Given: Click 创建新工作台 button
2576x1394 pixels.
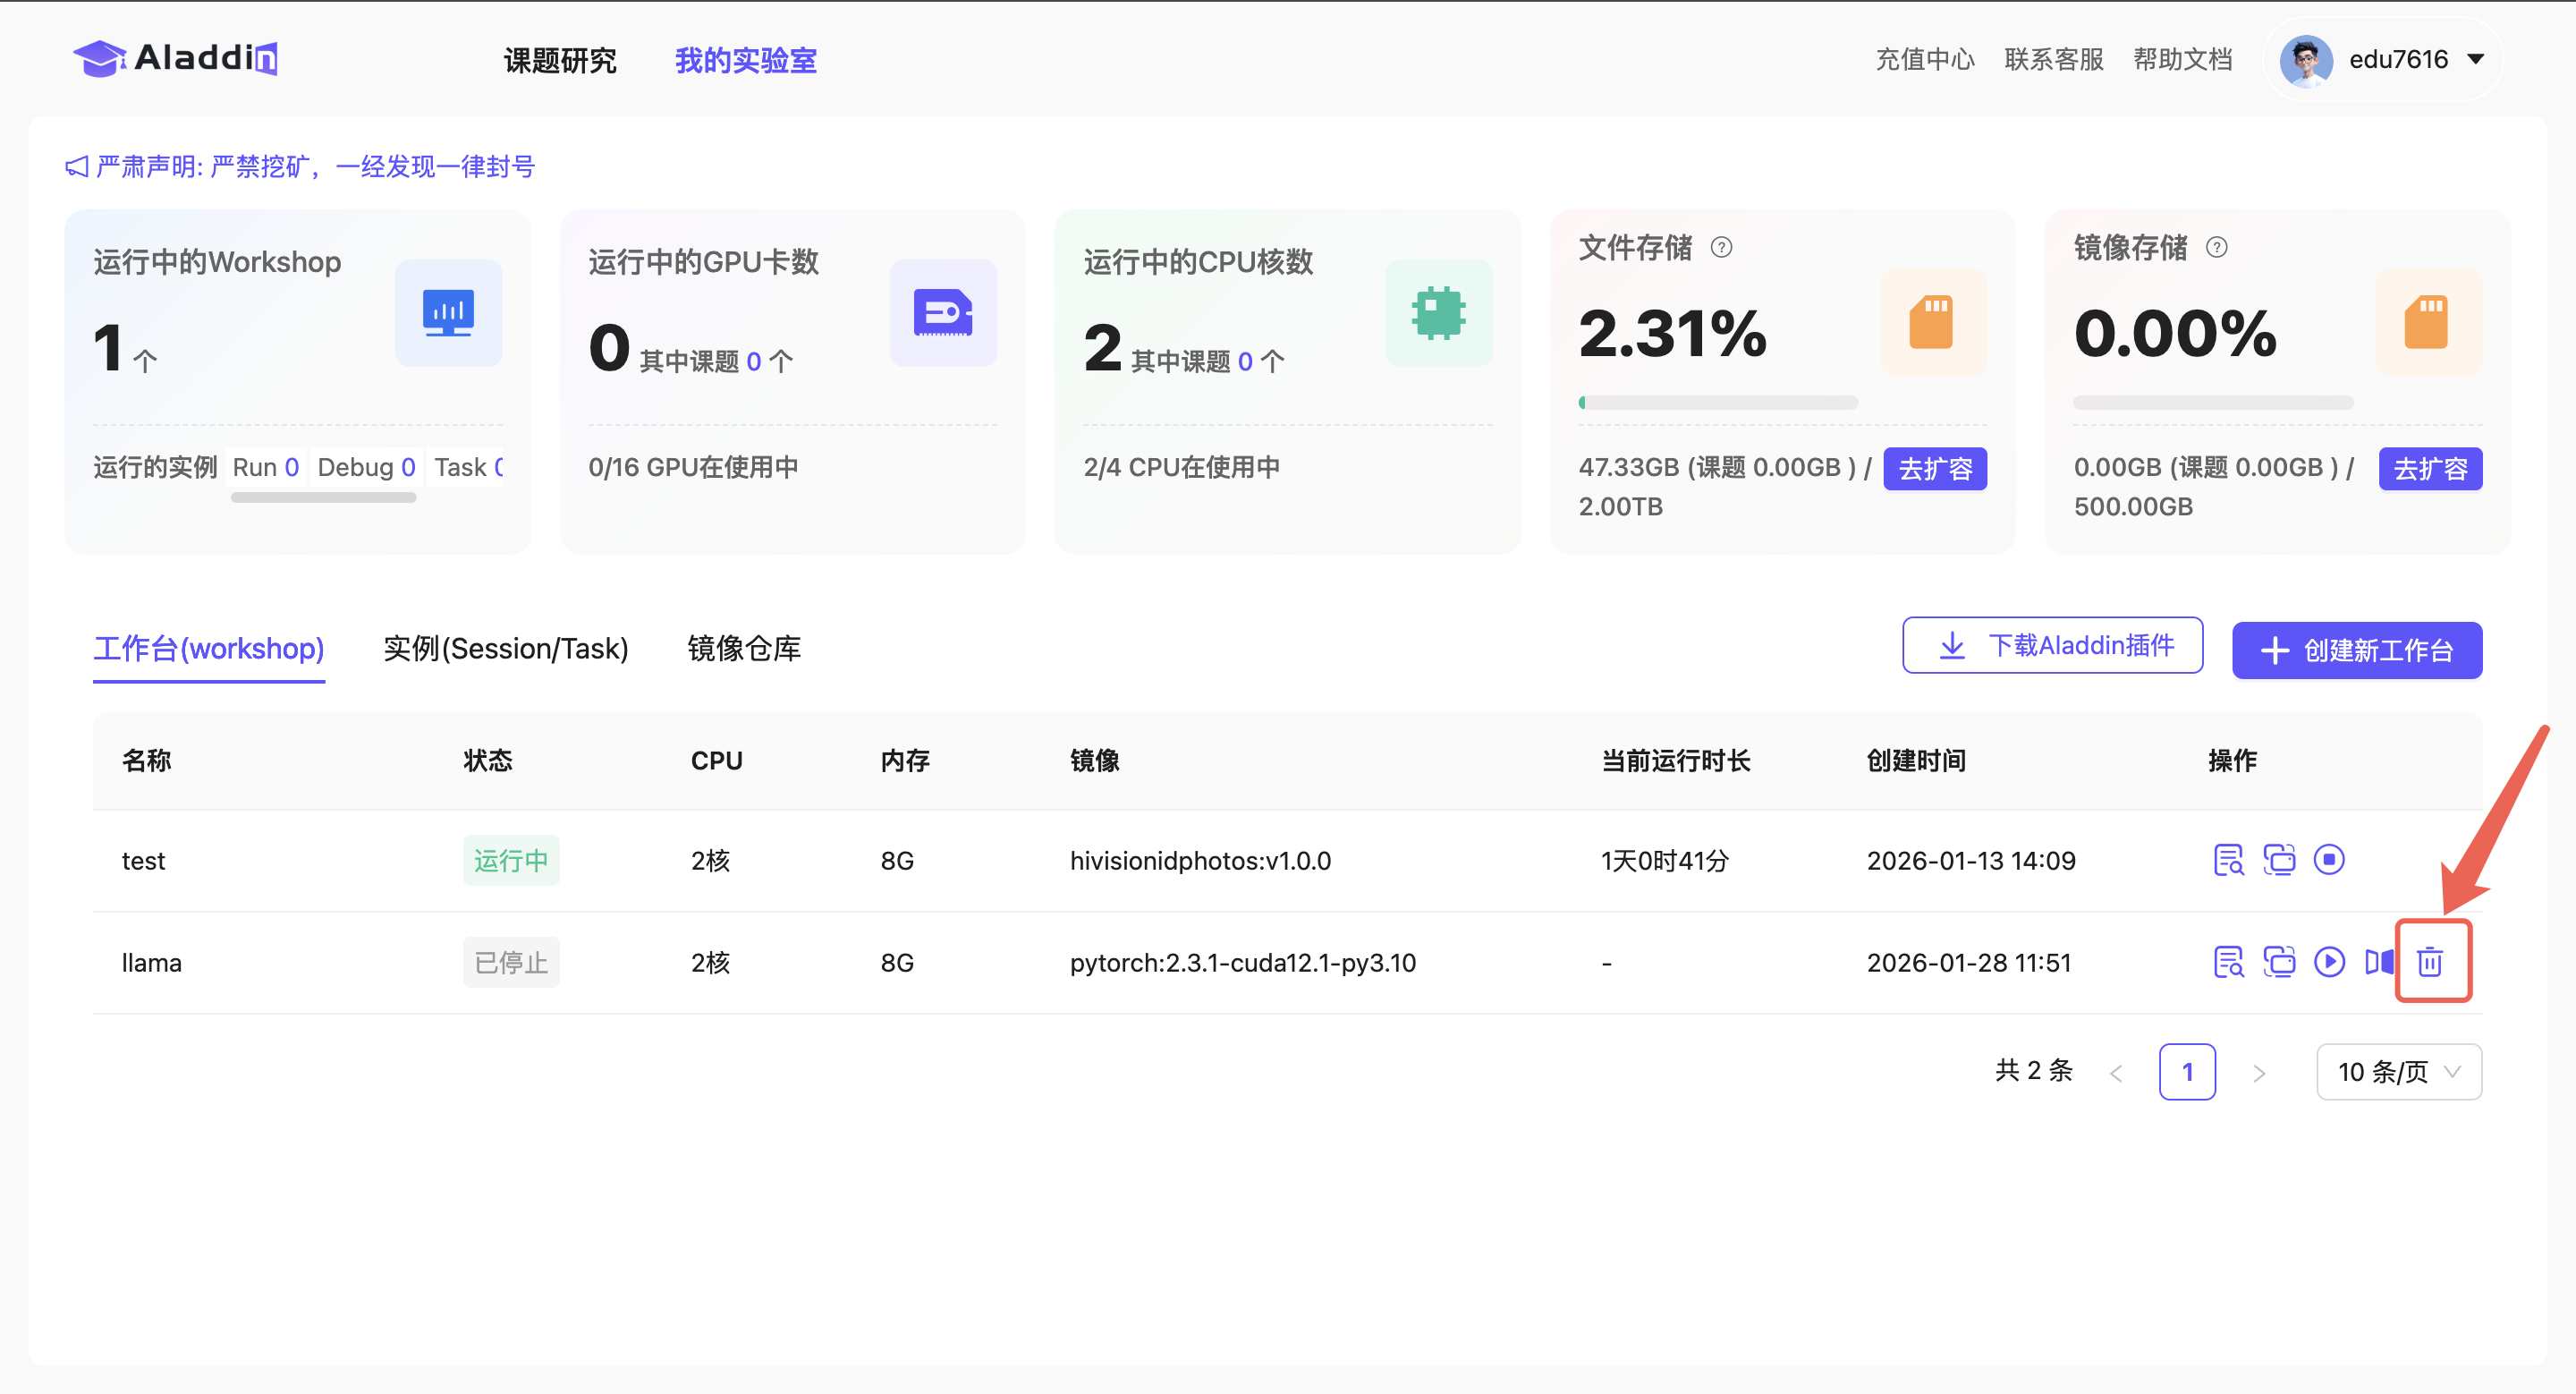Looking at the screenshot, I should (x=2356, y=651).
